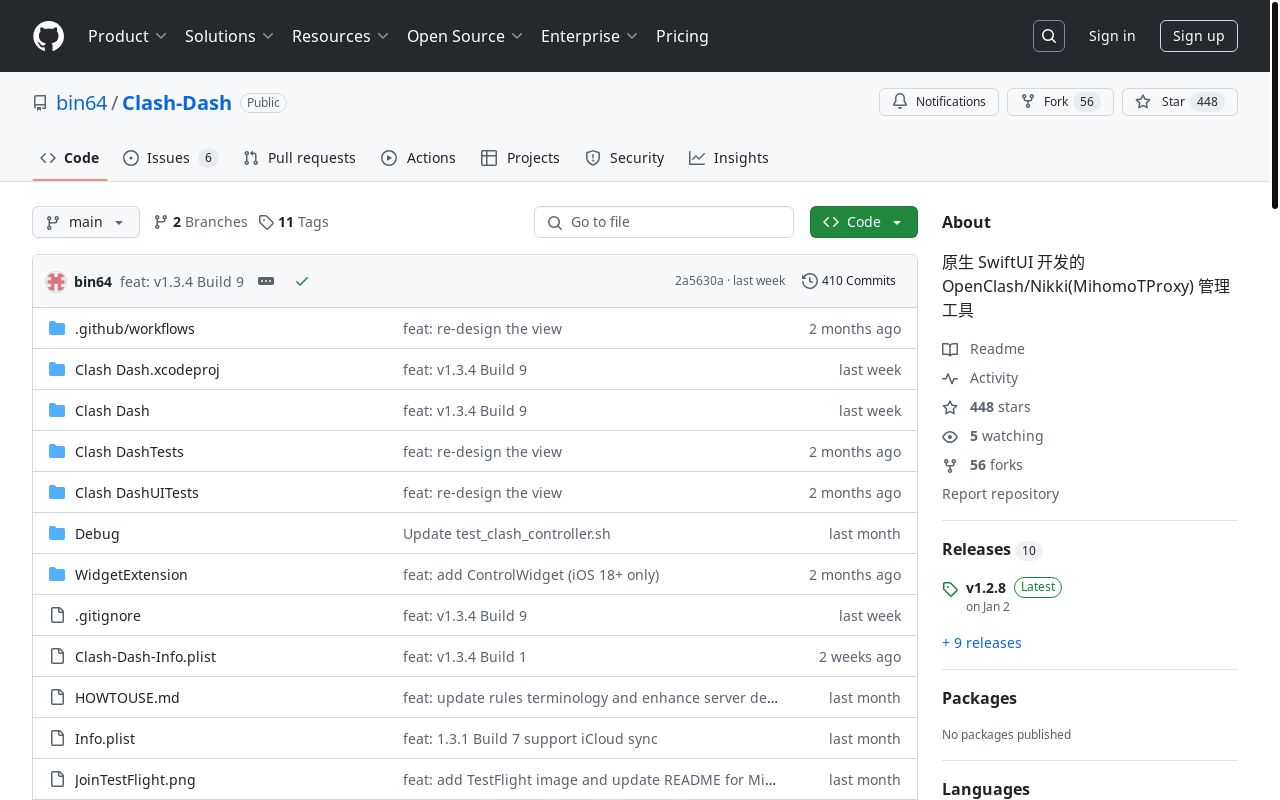Screen dimensions: 1280x800
Task: Click the Notifications bell button
Action: coord(938,102)
